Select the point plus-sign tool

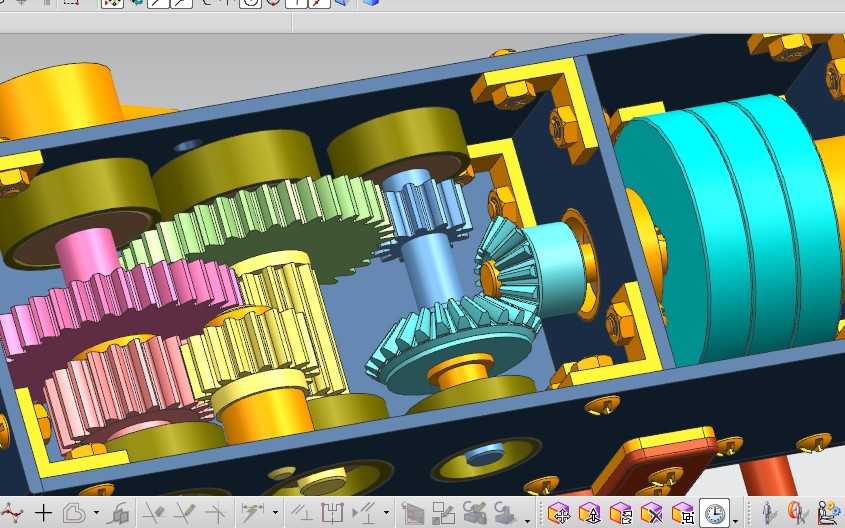(43, 513)
